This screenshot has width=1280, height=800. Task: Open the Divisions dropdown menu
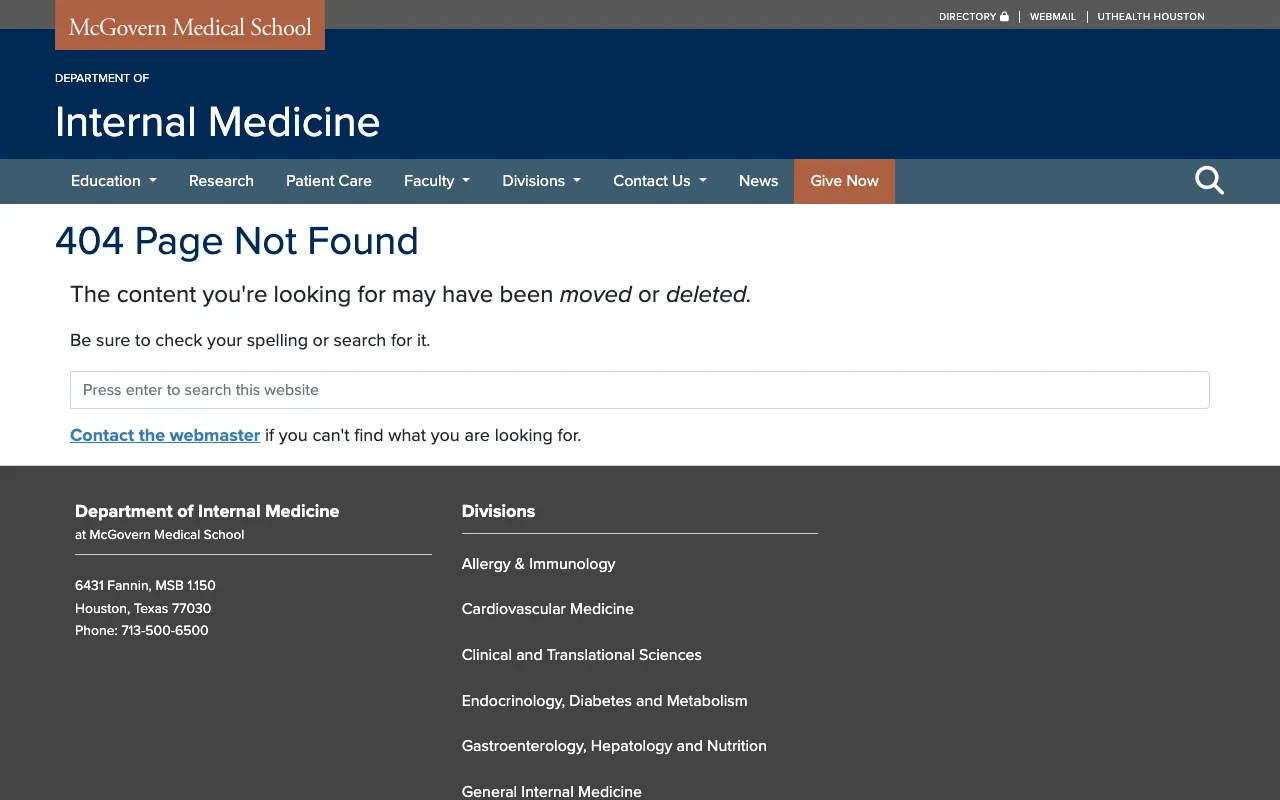(x=541, y=181)
